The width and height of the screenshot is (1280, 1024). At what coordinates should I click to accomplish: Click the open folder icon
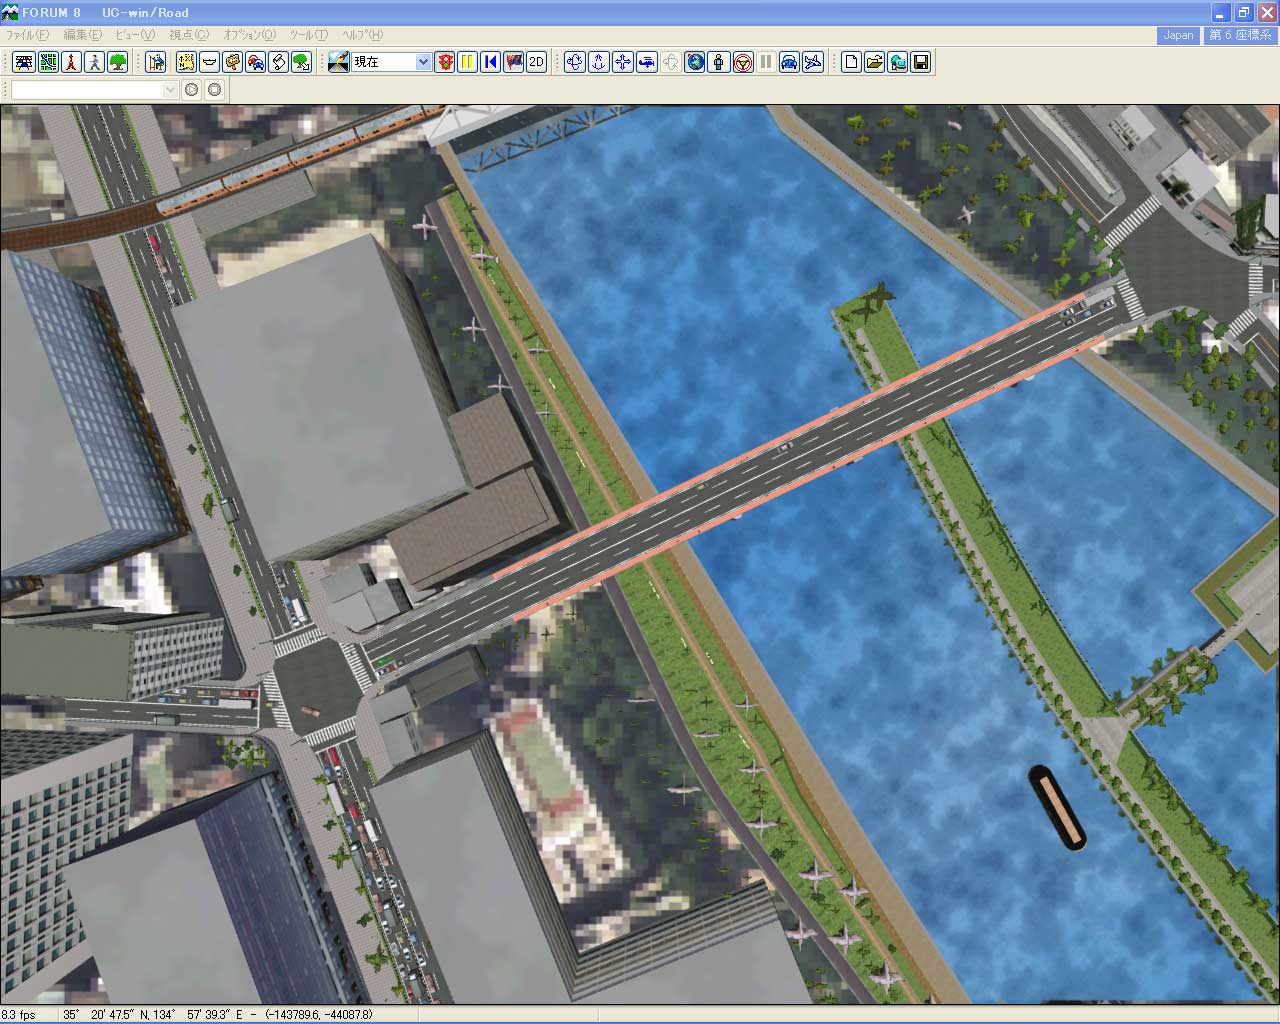pyautogui.click(x=874, y=62)
